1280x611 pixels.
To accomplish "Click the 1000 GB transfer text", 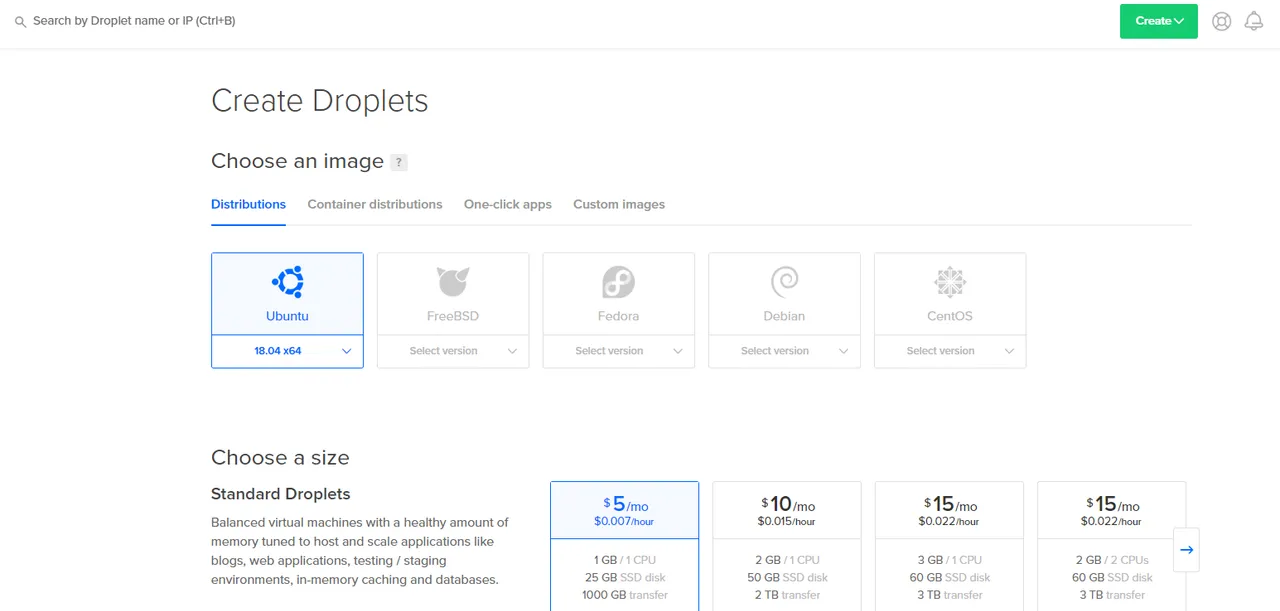I will point(625,595).
